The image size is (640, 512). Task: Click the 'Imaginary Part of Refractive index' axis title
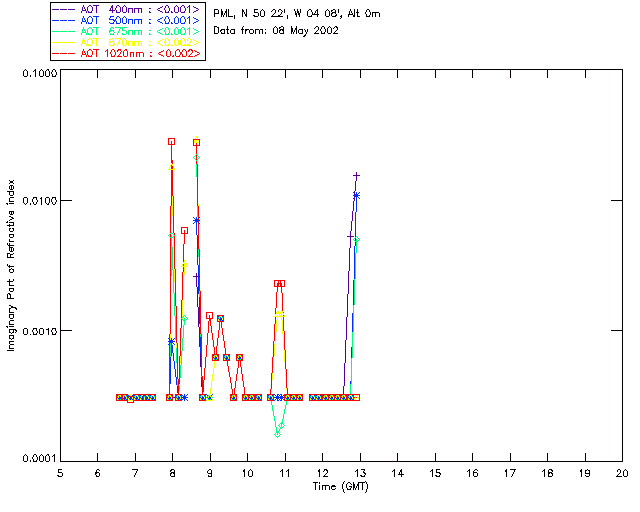point(11,265)
